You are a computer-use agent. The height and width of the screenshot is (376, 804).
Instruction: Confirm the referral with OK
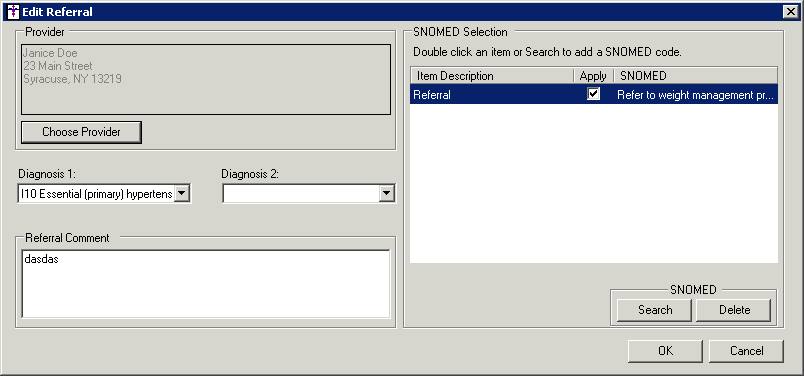[x=666, y=351]
